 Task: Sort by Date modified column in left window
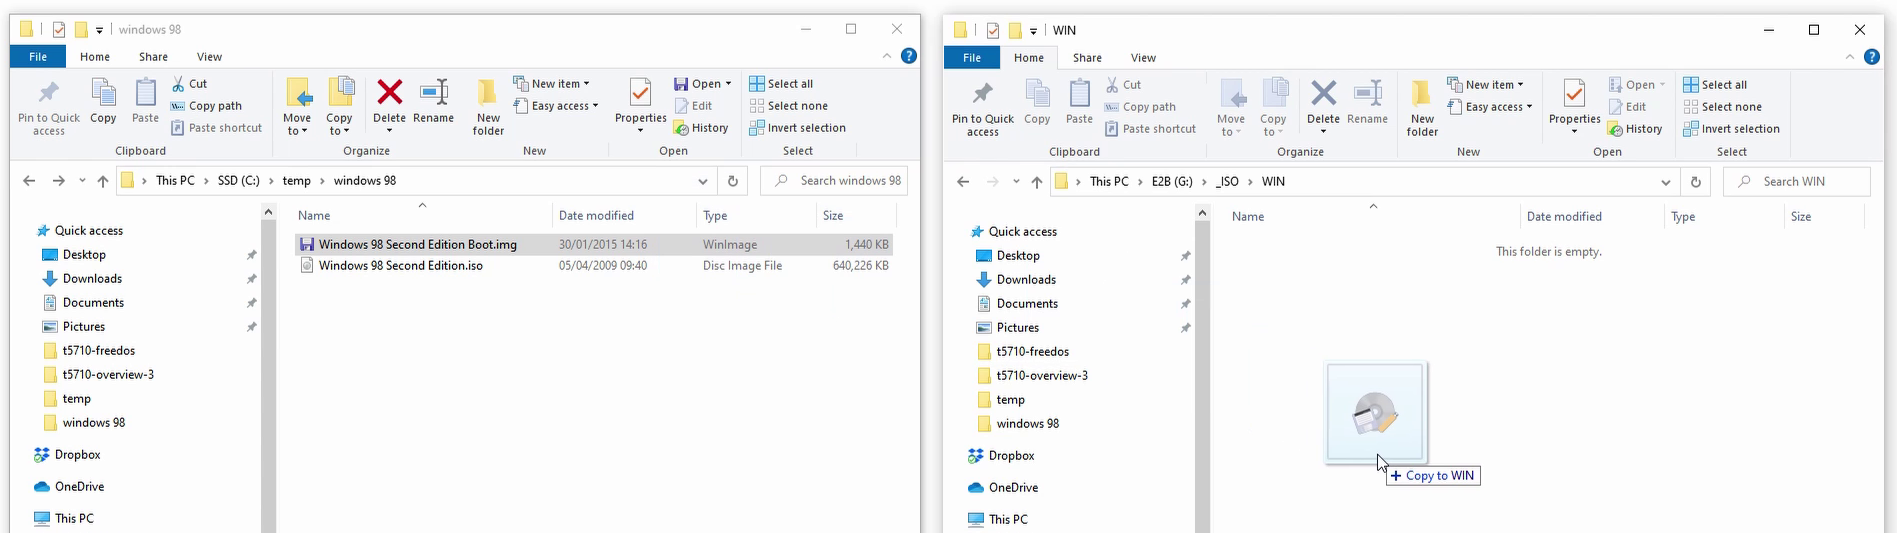(x=596, y=216)
